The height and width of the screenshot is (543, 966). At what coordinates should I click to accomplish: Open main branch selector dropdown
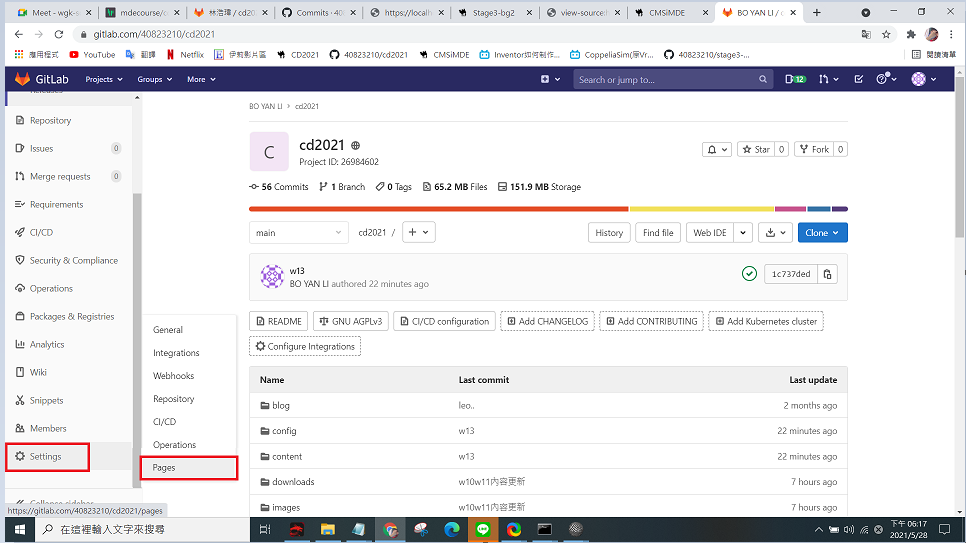(298, 232)
